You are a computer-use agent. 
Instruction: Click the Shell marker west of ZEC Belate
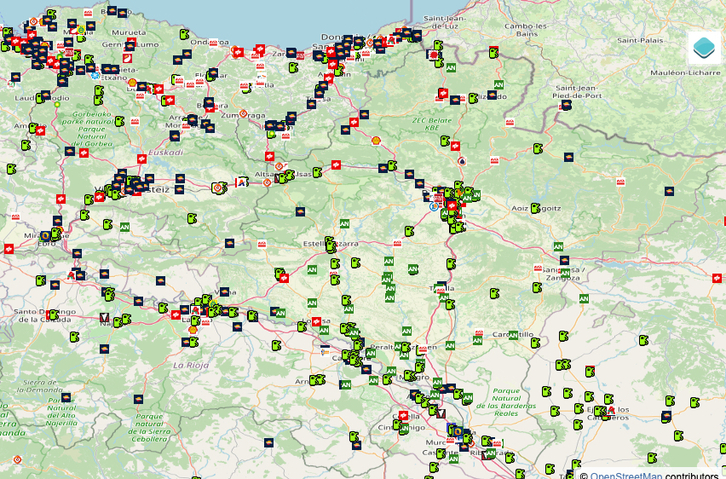click(376, 140)
